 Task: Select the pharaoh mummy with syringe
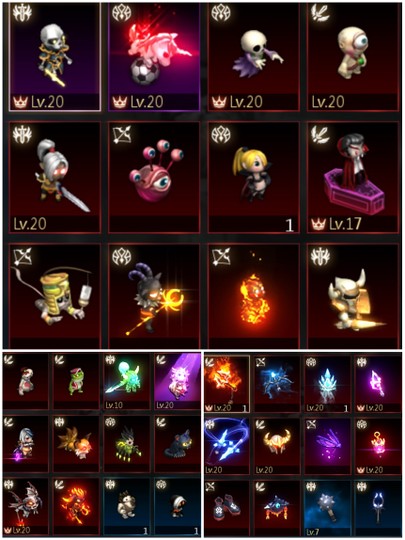point(55,296)
